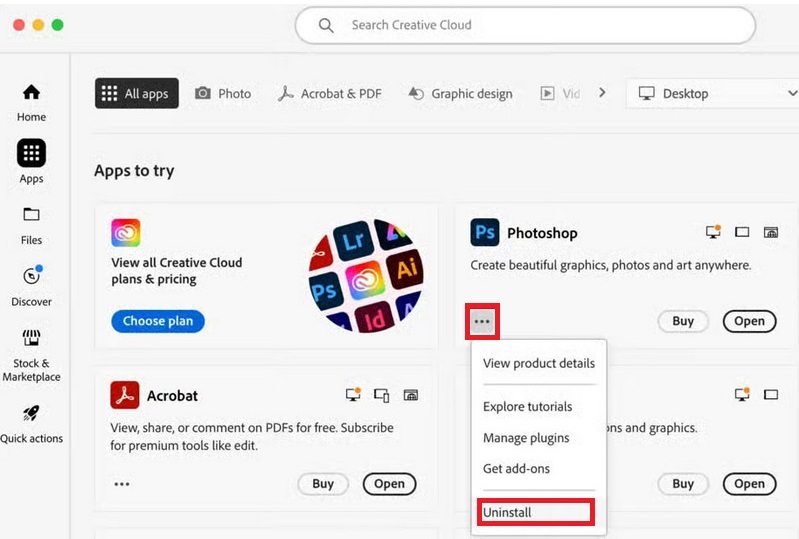Click Buy button for Acrobat
The width and height of the screenshot is (799, 539).
coord(323,483)
